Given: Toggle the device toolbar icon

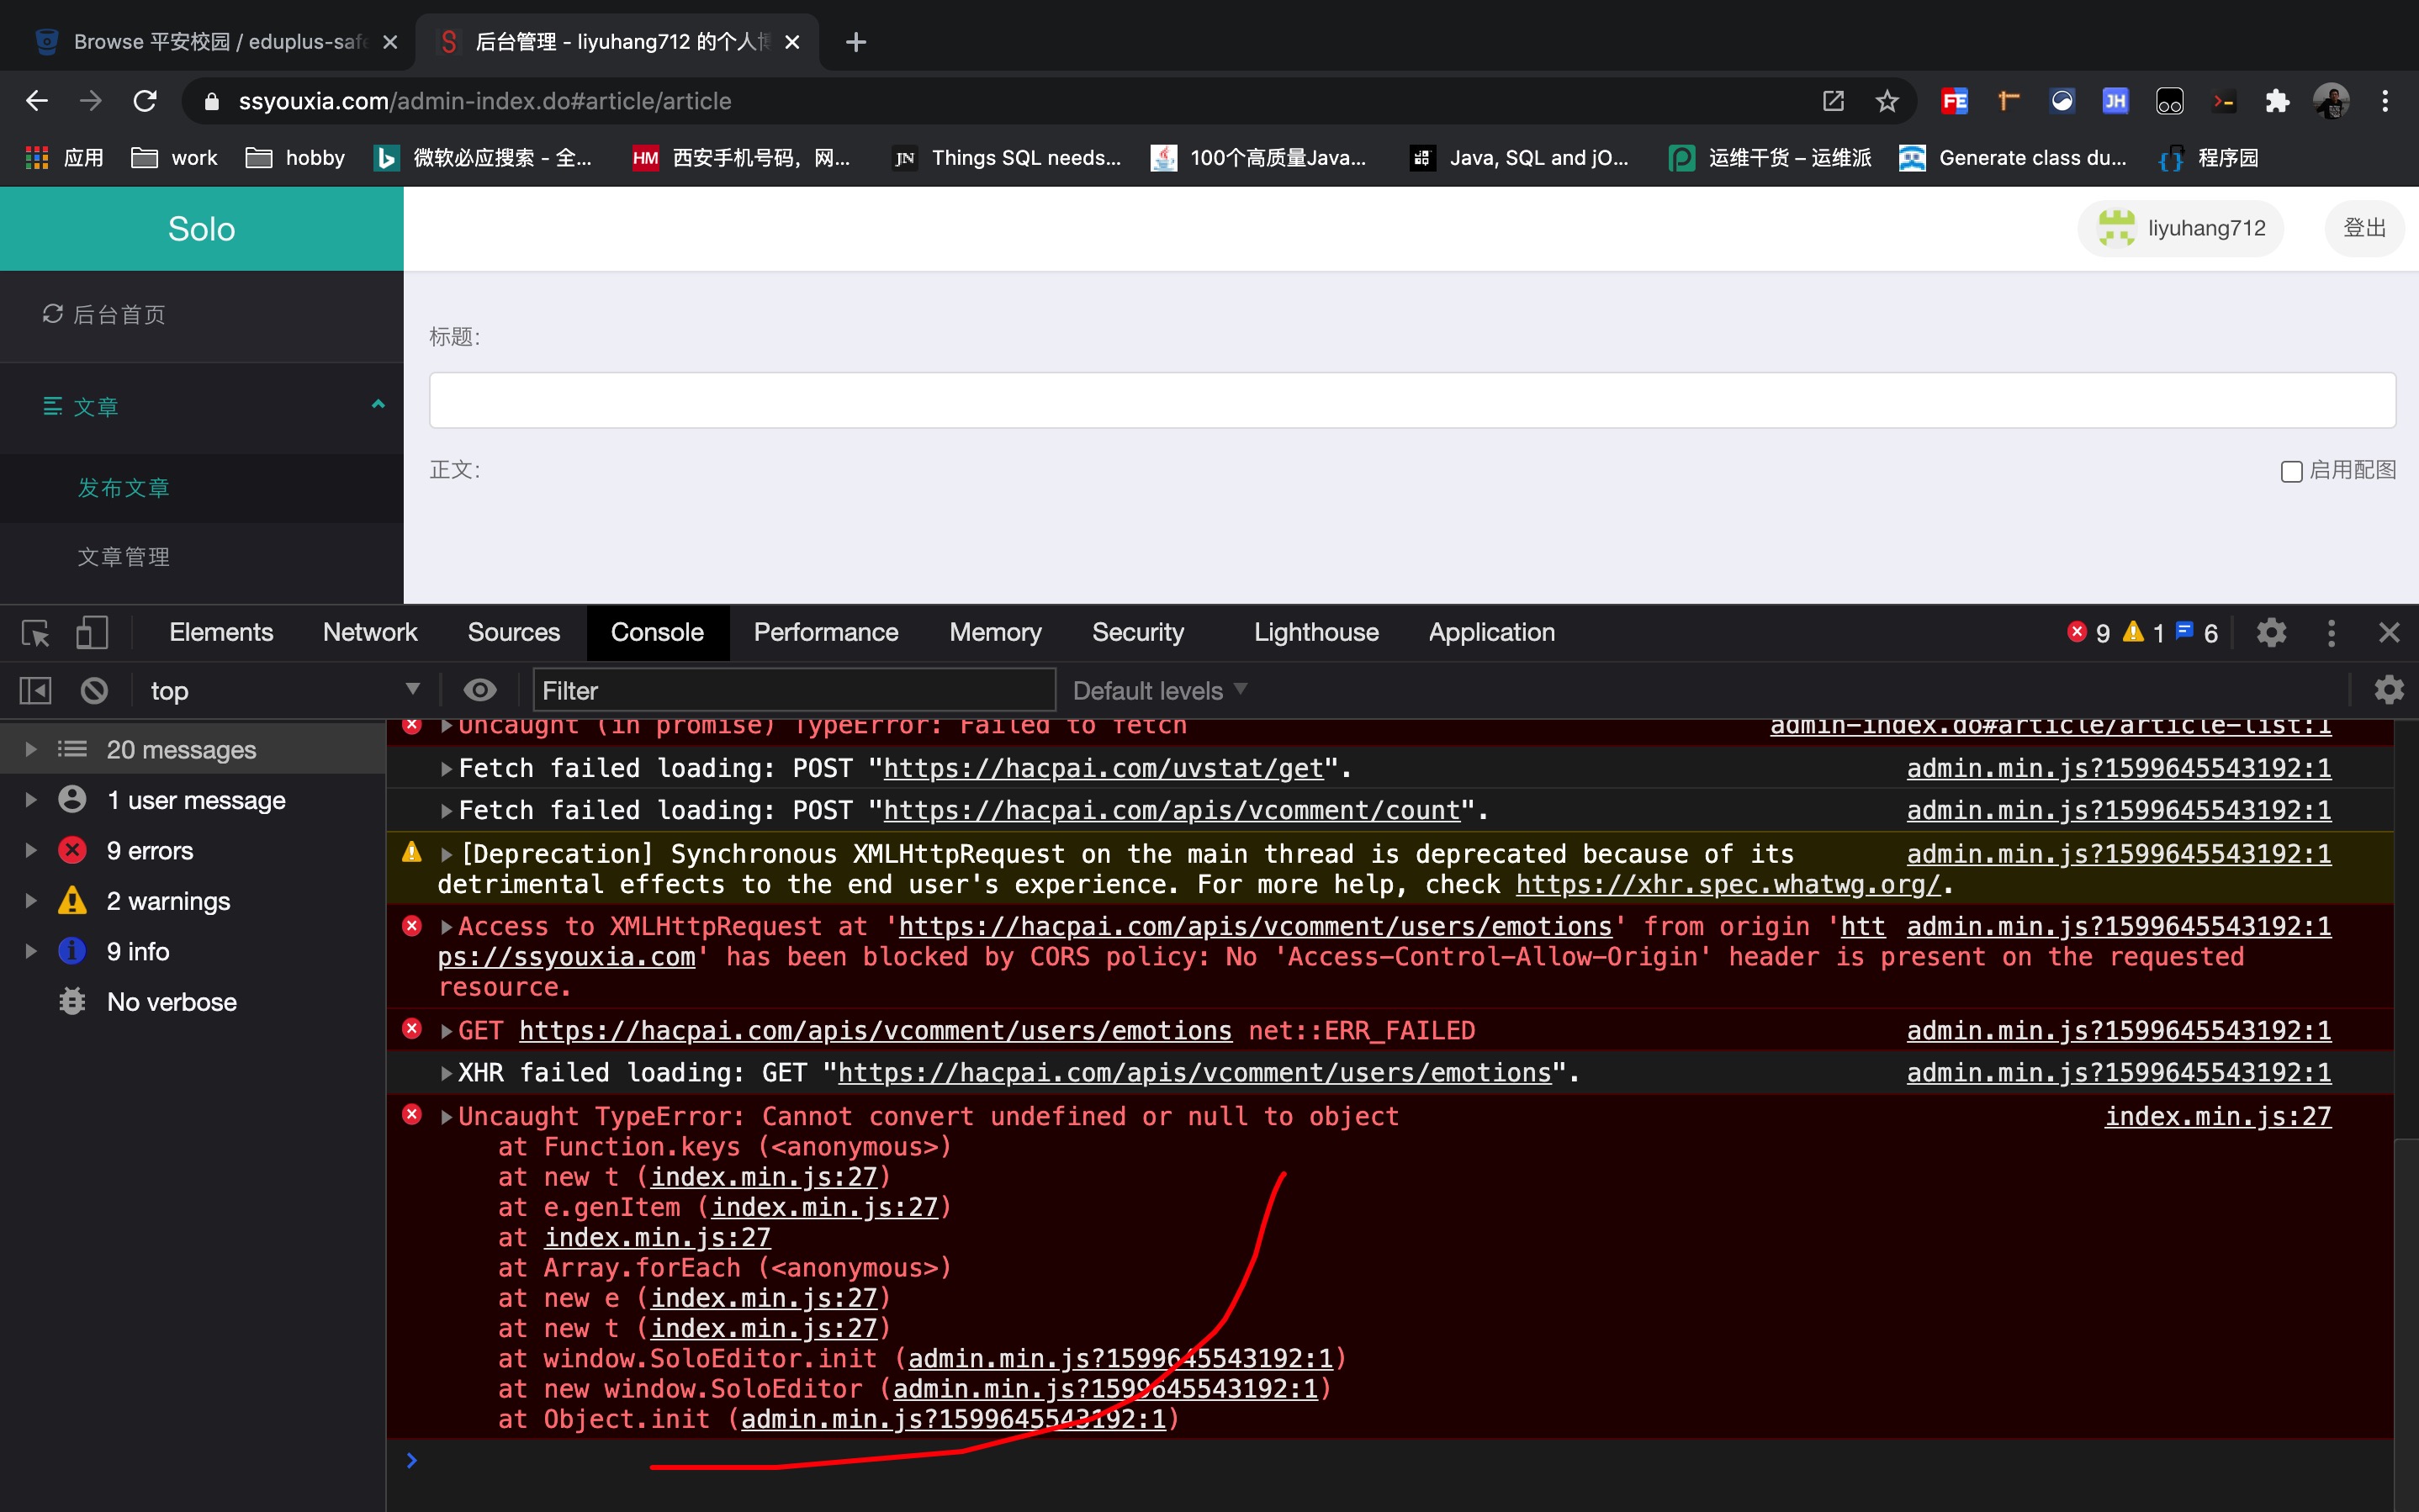Looking at the screenshot, I should click(x=92, y=633).
